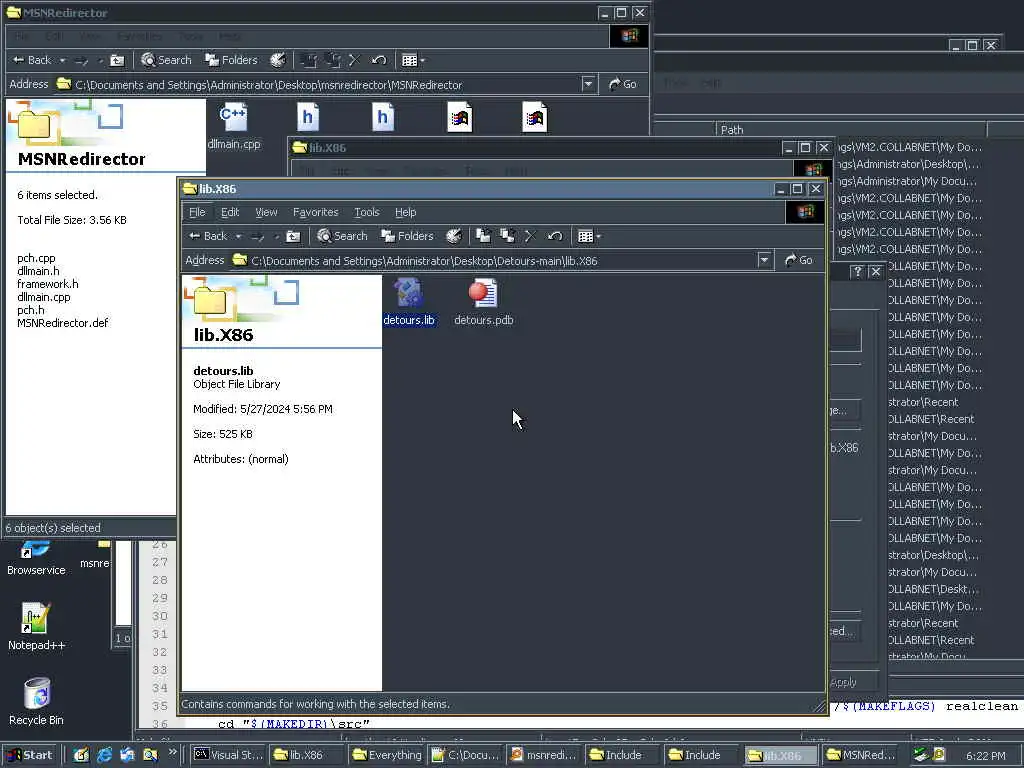Toggle Folders pane in front lib.X86 toolbar
The image size is (1024, 768).
coord(408,236)
